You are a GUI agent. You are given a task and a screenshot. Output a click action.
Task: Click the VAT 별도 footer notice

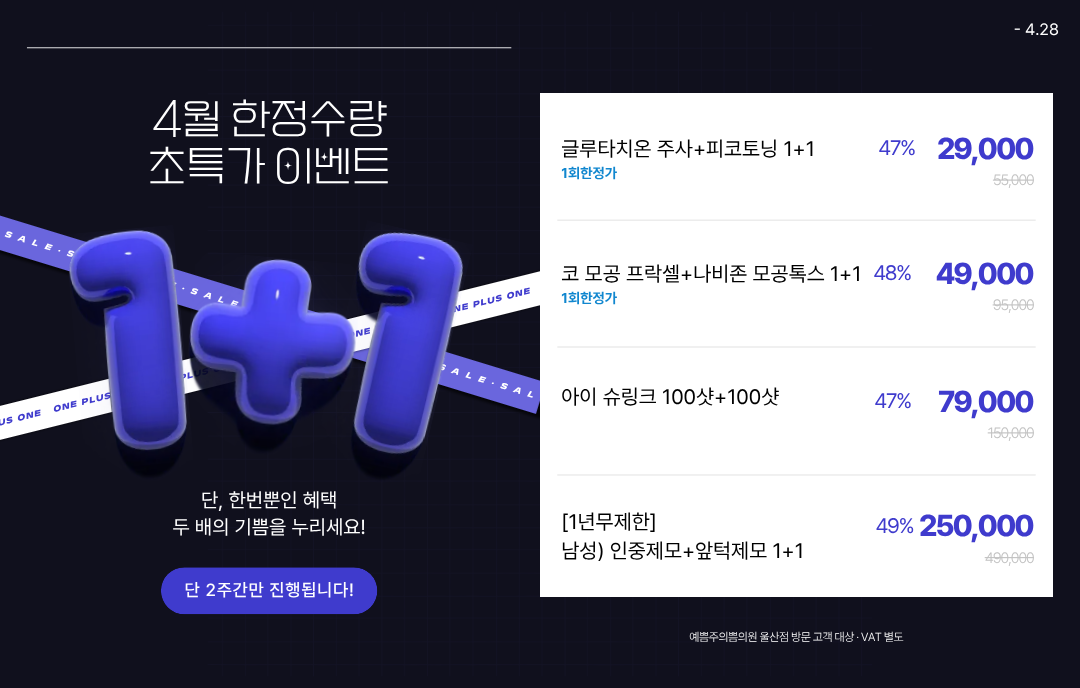coord(795,636)
